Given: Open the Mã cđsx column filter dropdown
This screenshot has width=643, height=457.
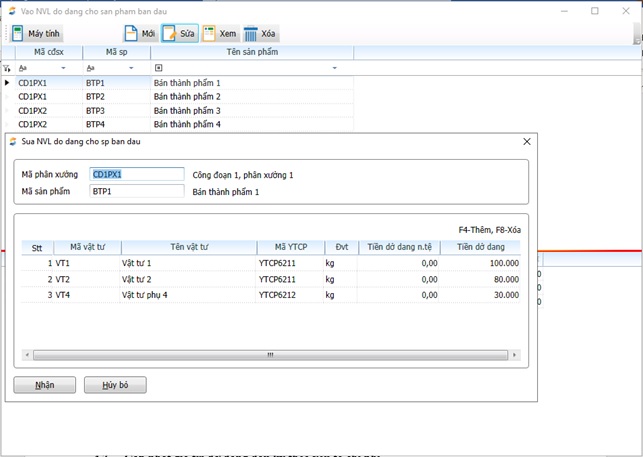Looking at the screenshot, I should [64, 68].
